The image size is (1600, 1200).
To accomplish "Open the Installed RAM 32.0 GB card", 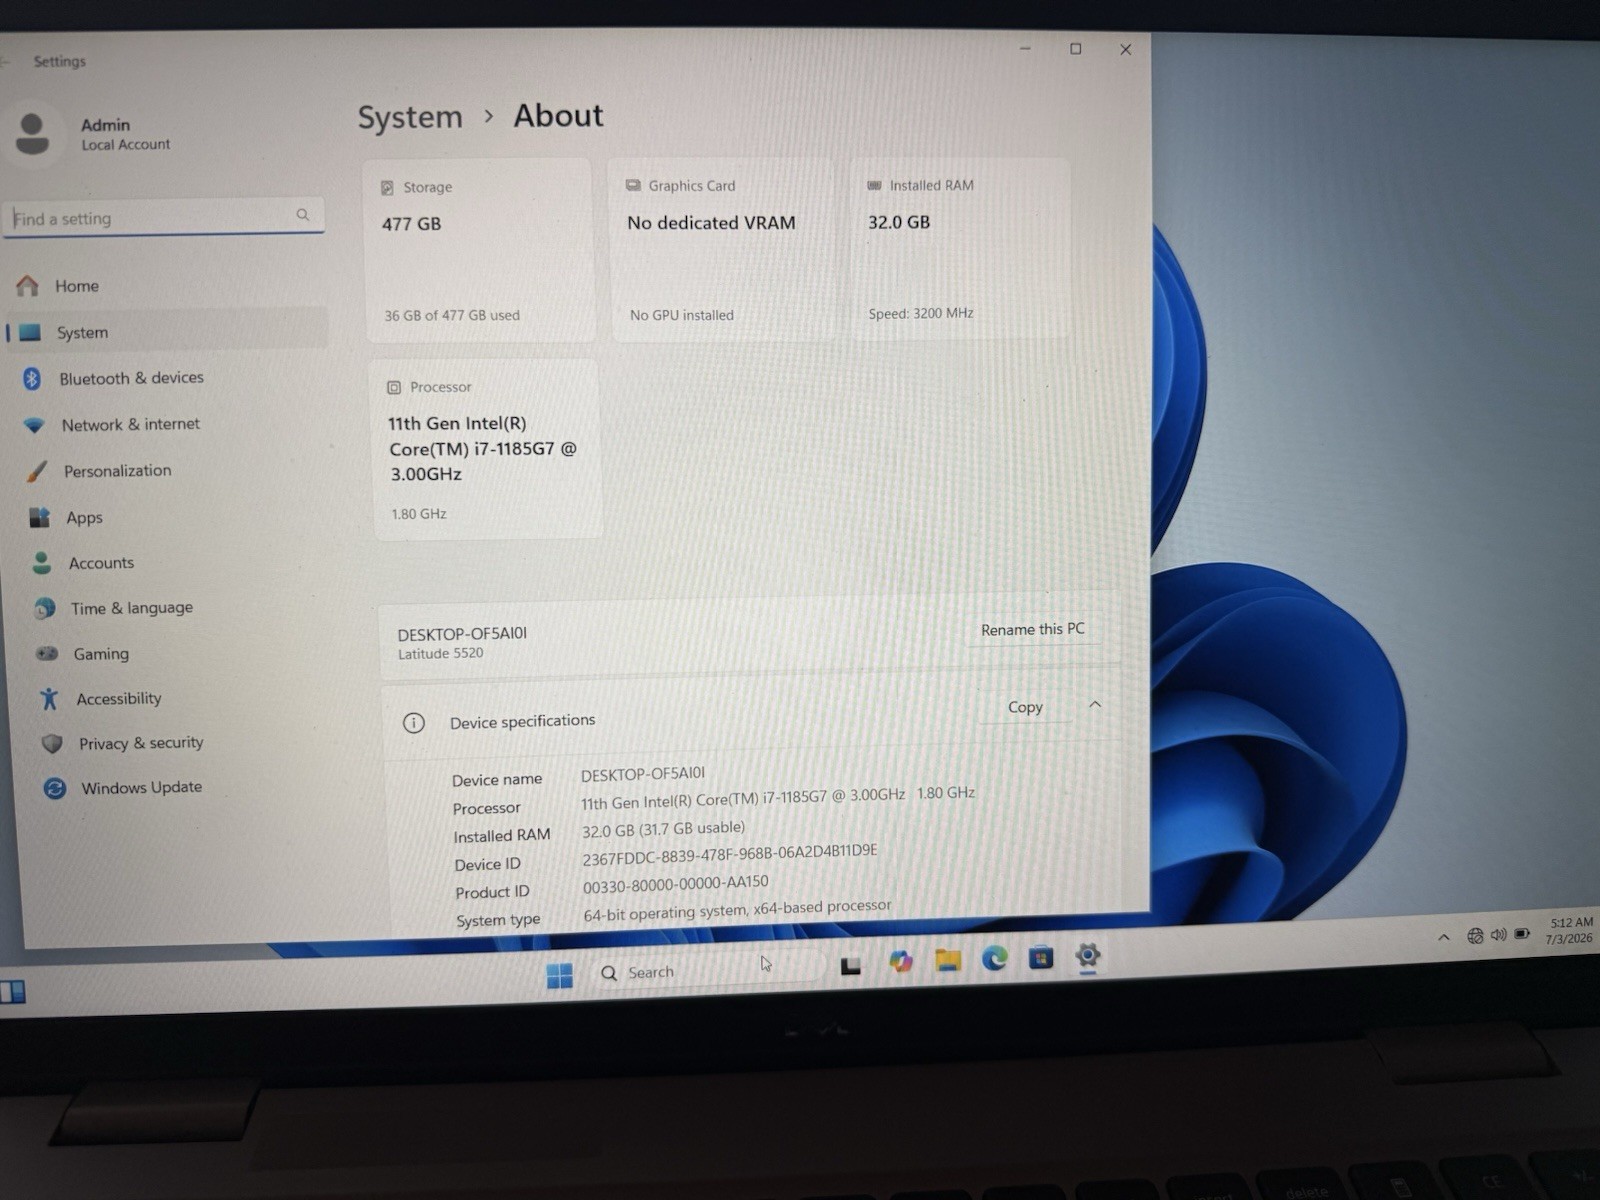I will pos(960,248).
